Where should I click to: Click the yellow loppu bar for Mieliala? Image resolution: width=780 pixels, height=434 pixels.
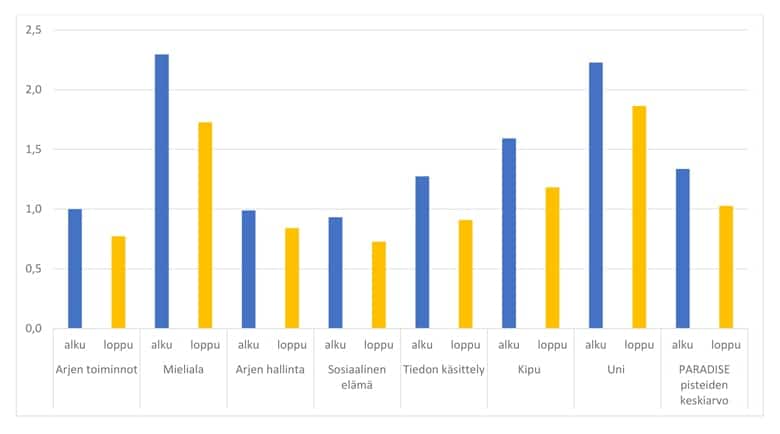205,225
